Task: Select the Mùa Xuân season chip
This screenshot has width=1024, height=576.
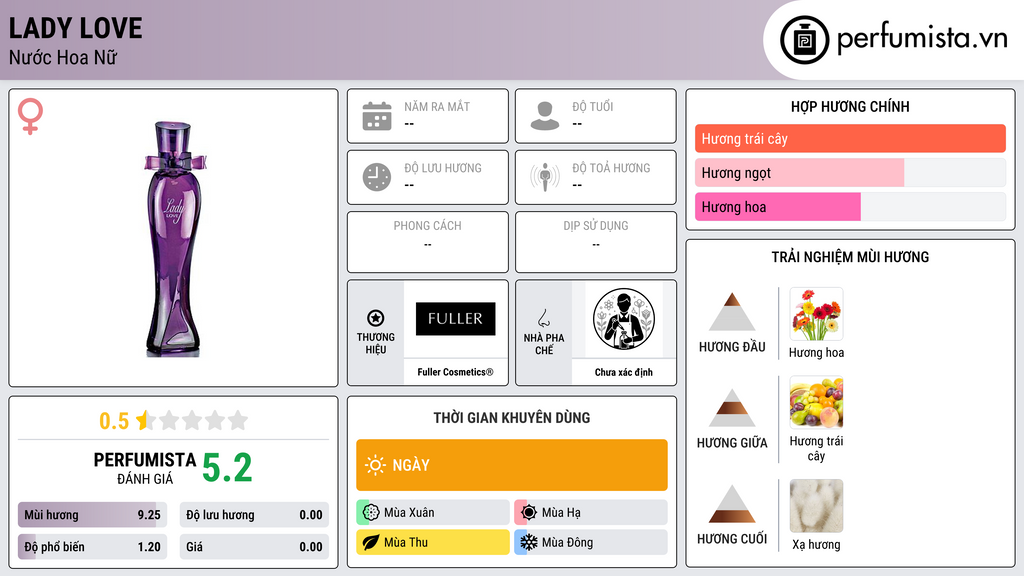Action: [x=433, y=513]
